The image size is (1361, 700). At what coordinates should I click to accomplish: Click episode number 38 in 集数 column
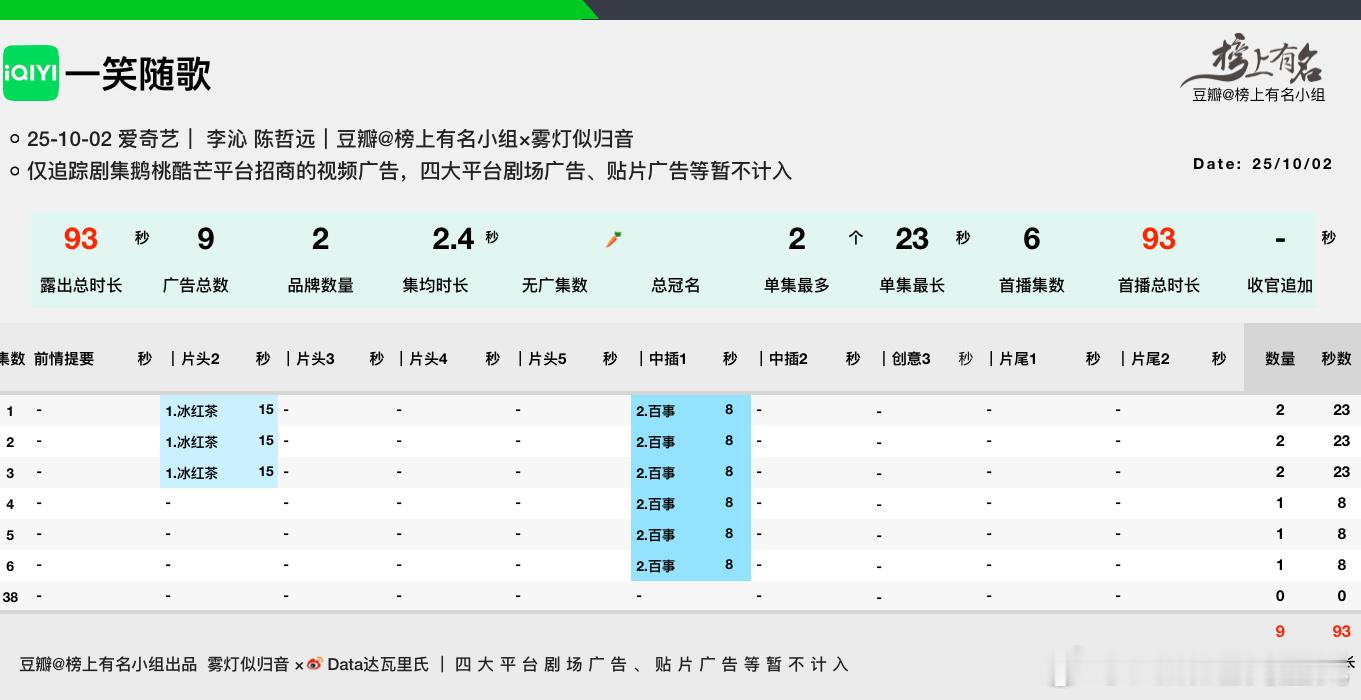point(10,597)
